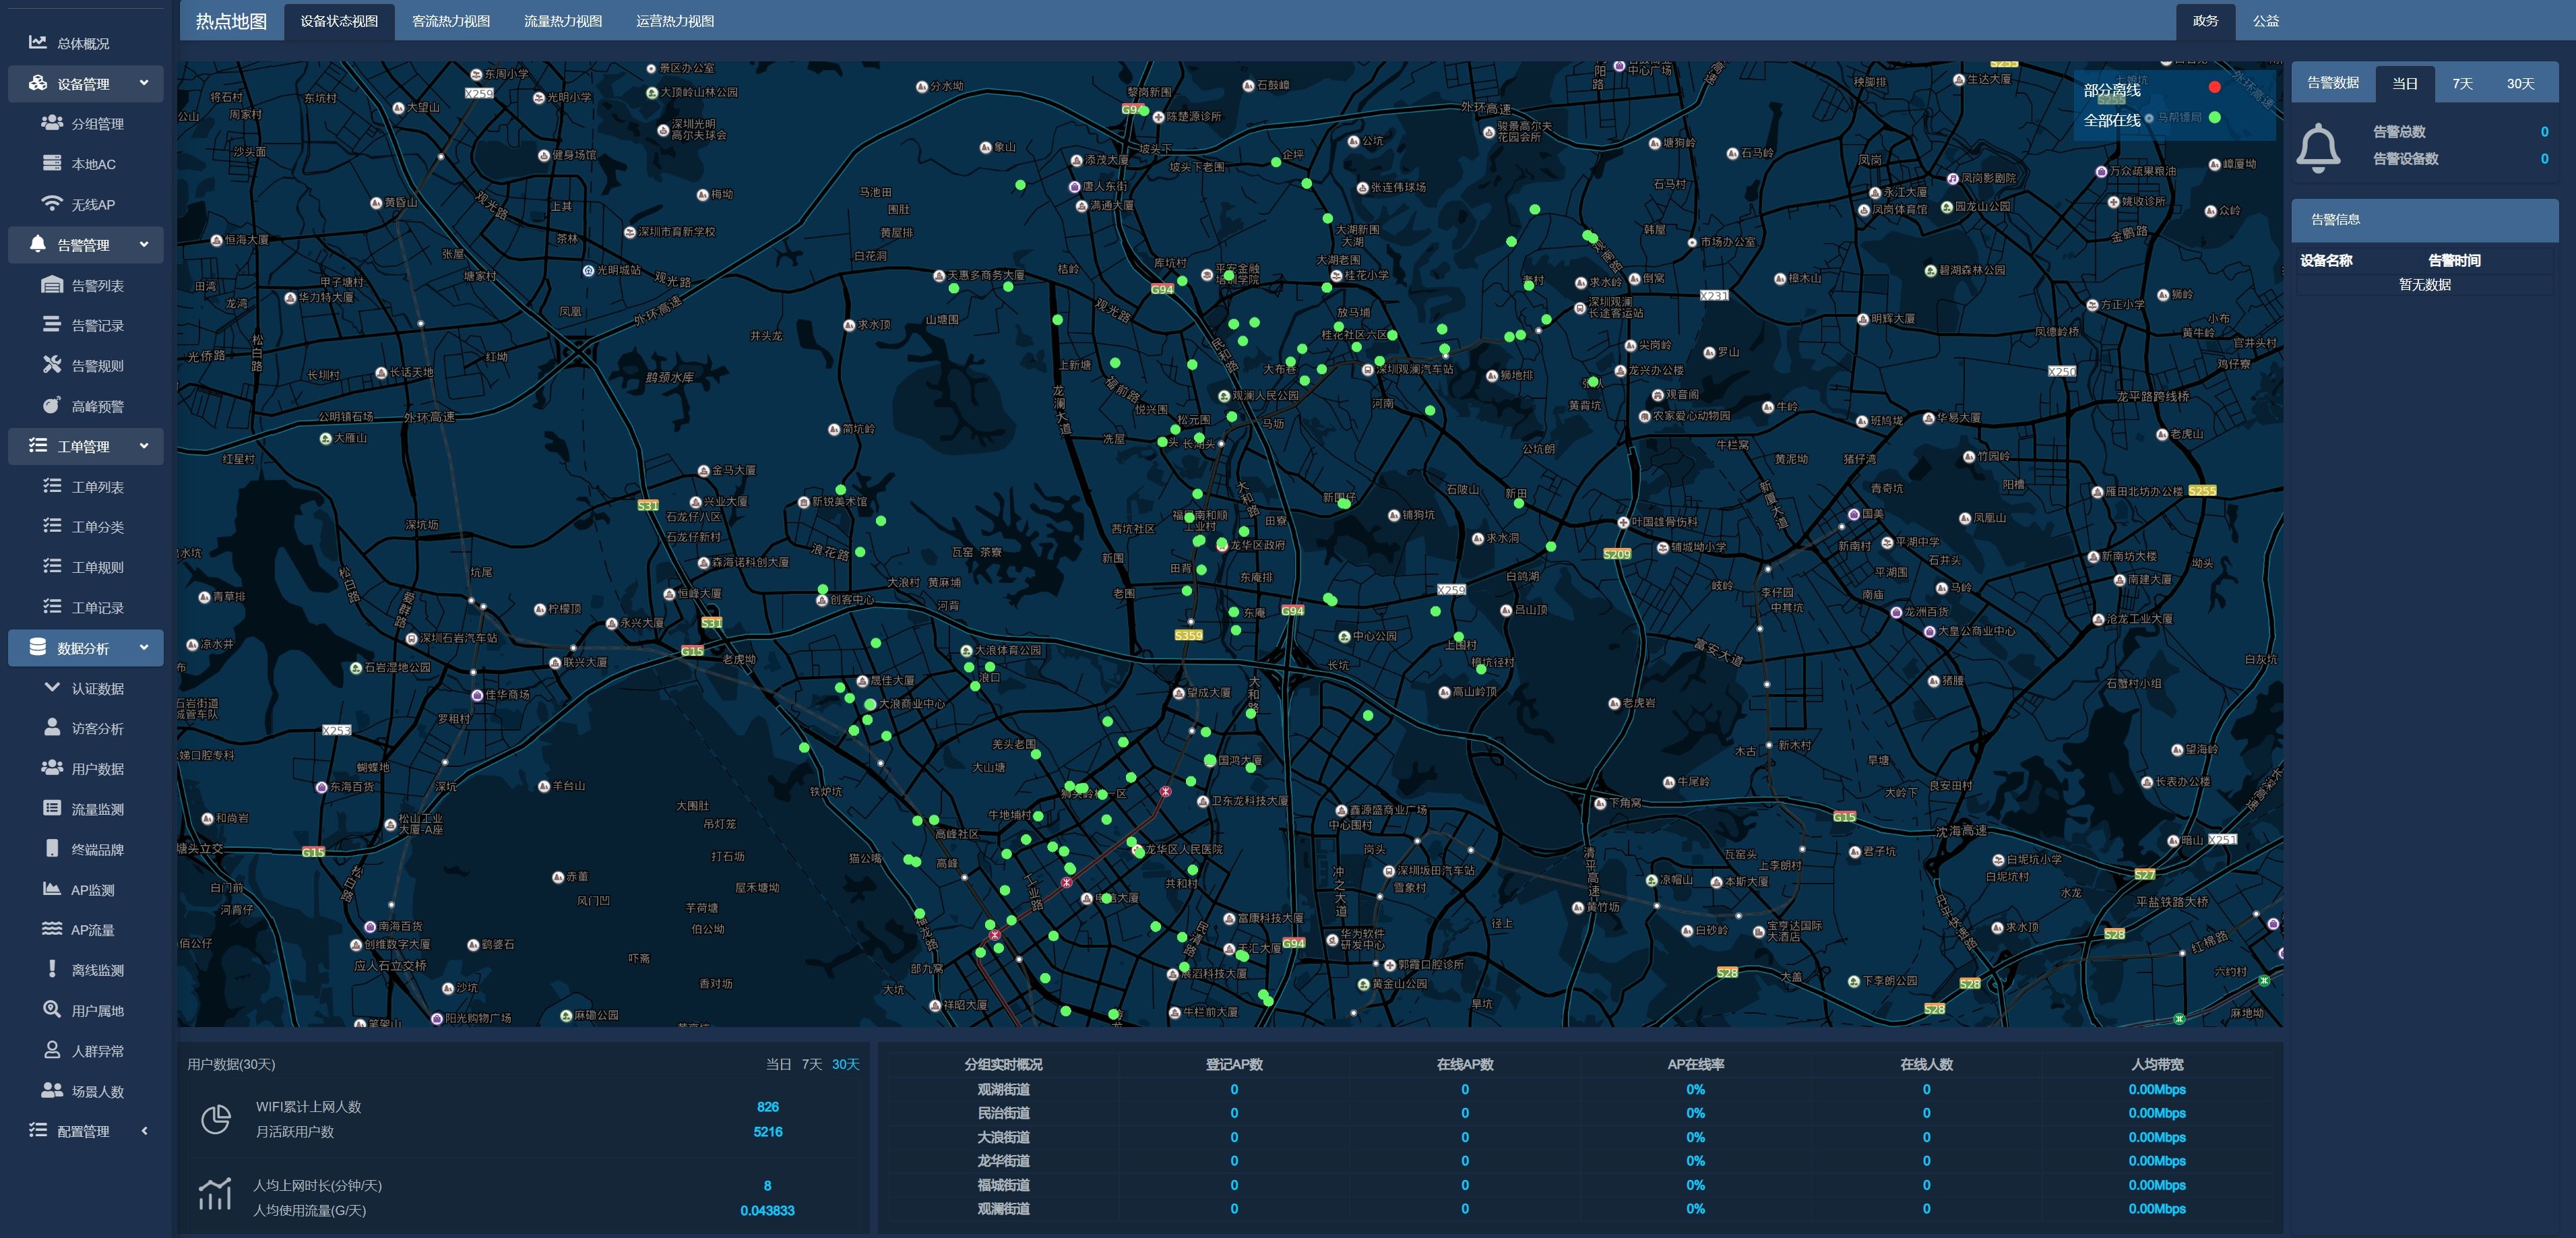This screenshot has width=2576, height=1238.
Task: Click the 离线监测 exclamation icon
Action: point(51,969)
